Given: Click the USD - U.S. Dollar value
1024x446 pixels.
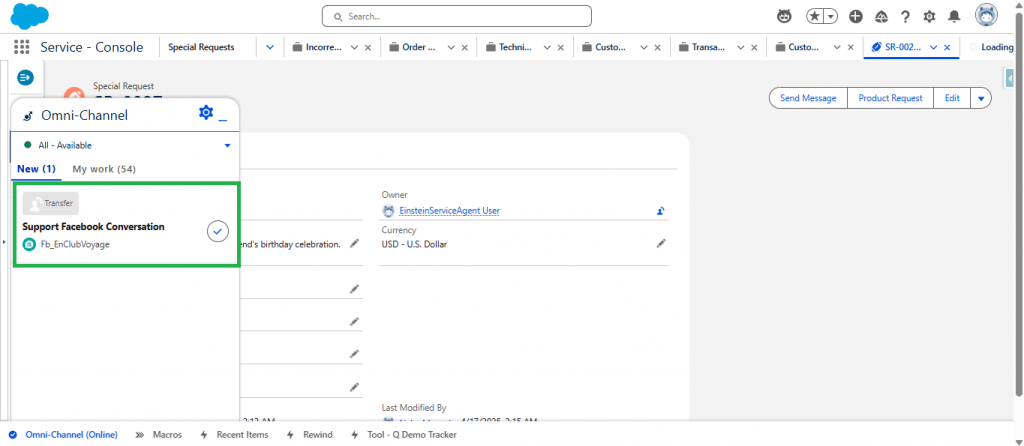Looking at the screenshot, I should click(x=414, y=244).
